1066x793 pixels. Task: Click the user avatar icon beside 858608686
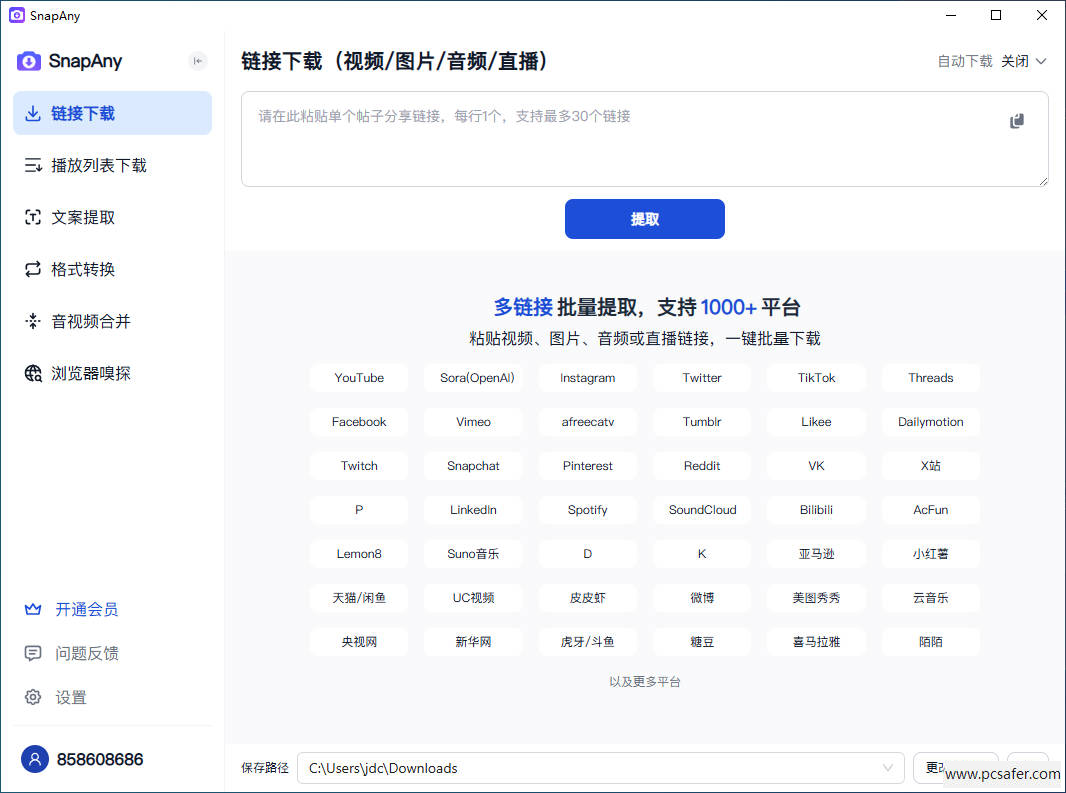[x=35, y=759]
